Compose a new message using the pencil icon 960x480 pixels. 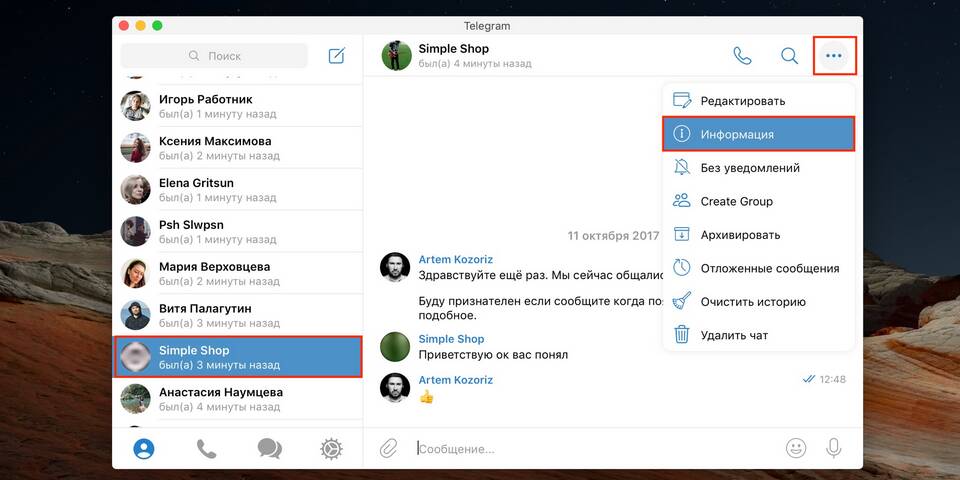tap(337, 56)
